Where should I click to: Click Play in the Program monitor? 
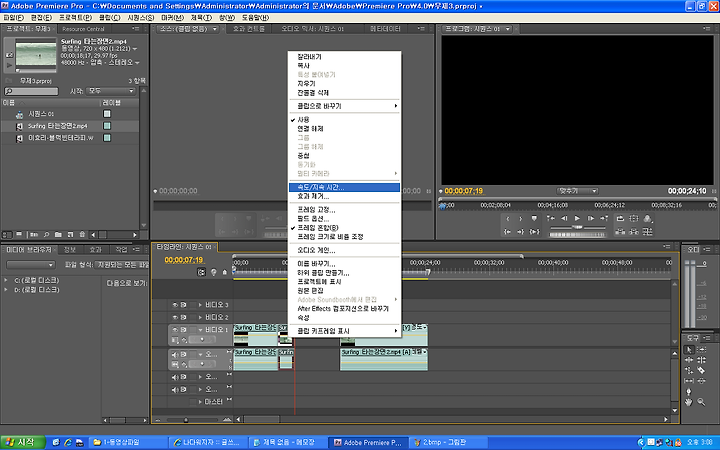point(577,219)
